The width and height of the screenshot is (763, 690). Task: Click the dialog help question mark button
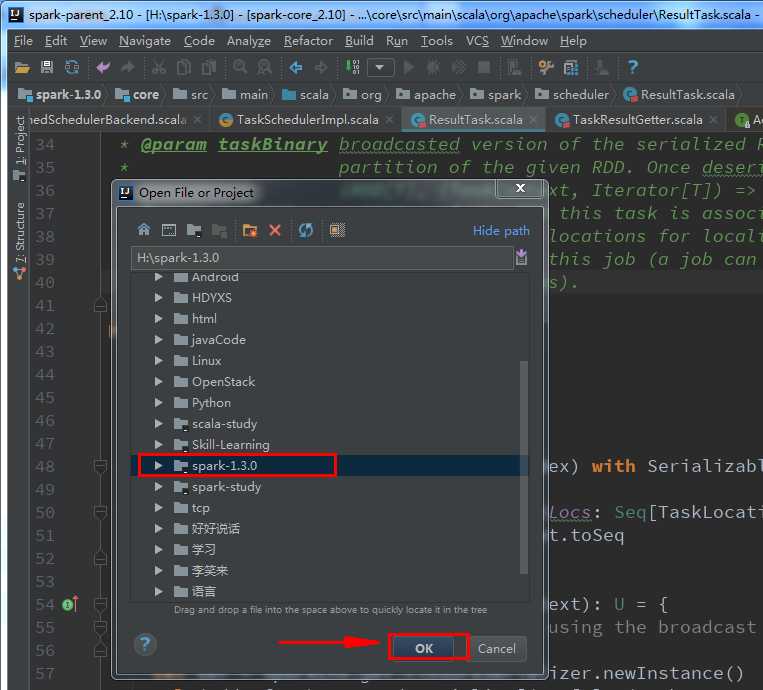point(145,644)
